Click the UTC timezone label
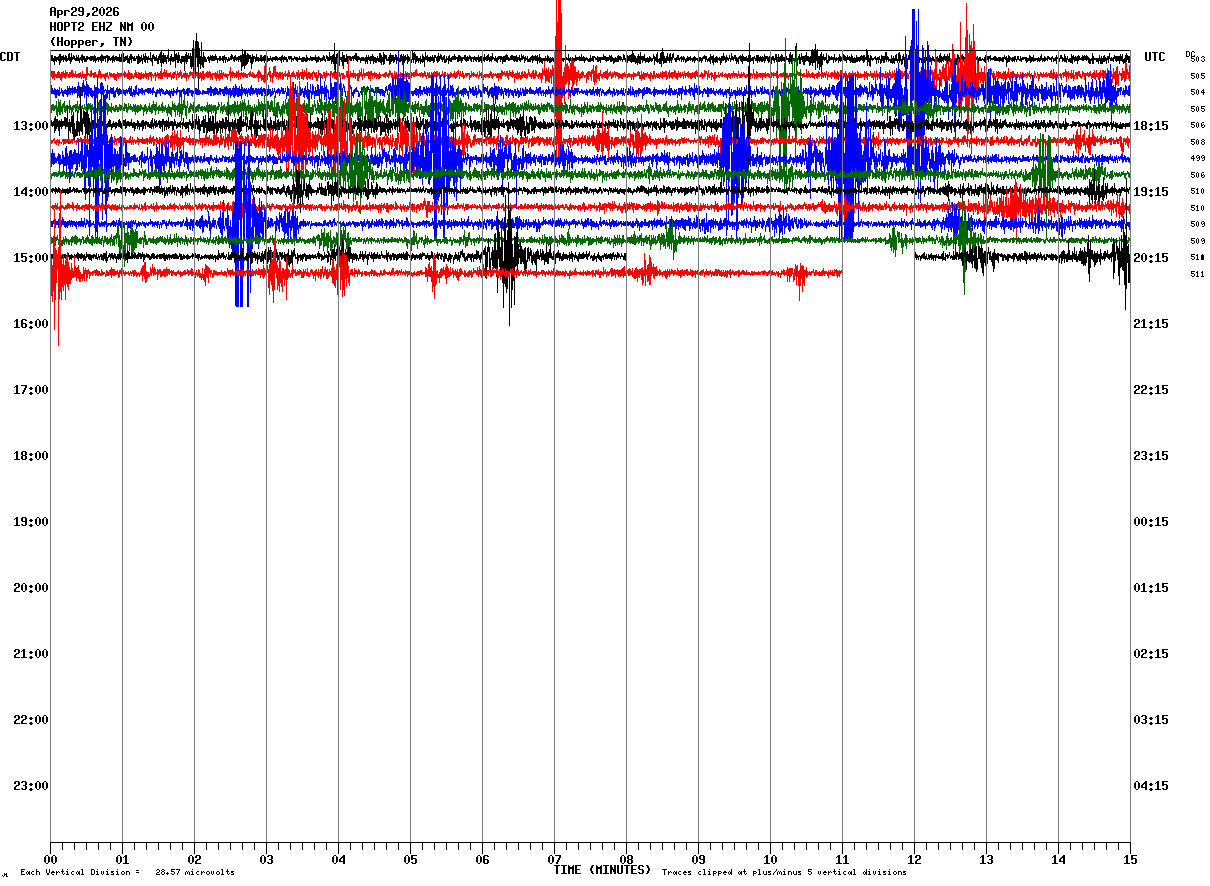 pyautogui.click(x=1155, y=57)
